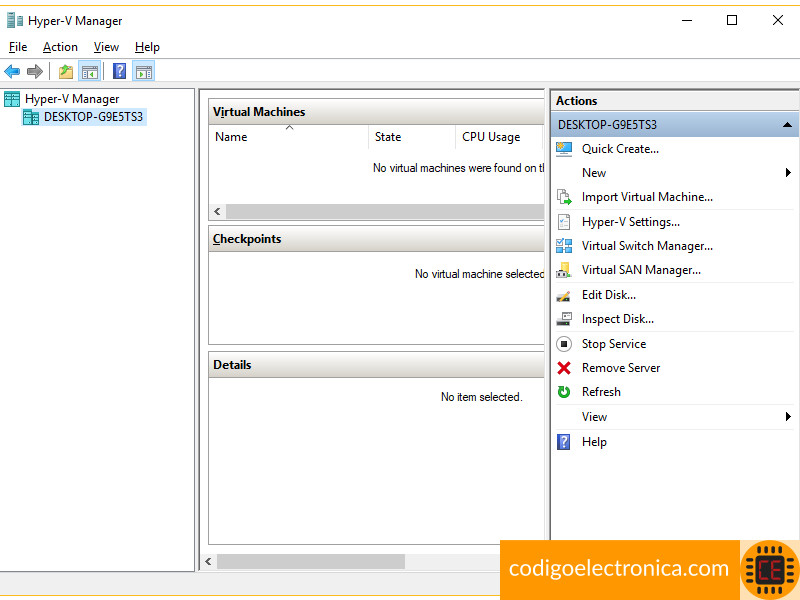
Task: Sort by the CPU Usage column header
Action: 498,137
